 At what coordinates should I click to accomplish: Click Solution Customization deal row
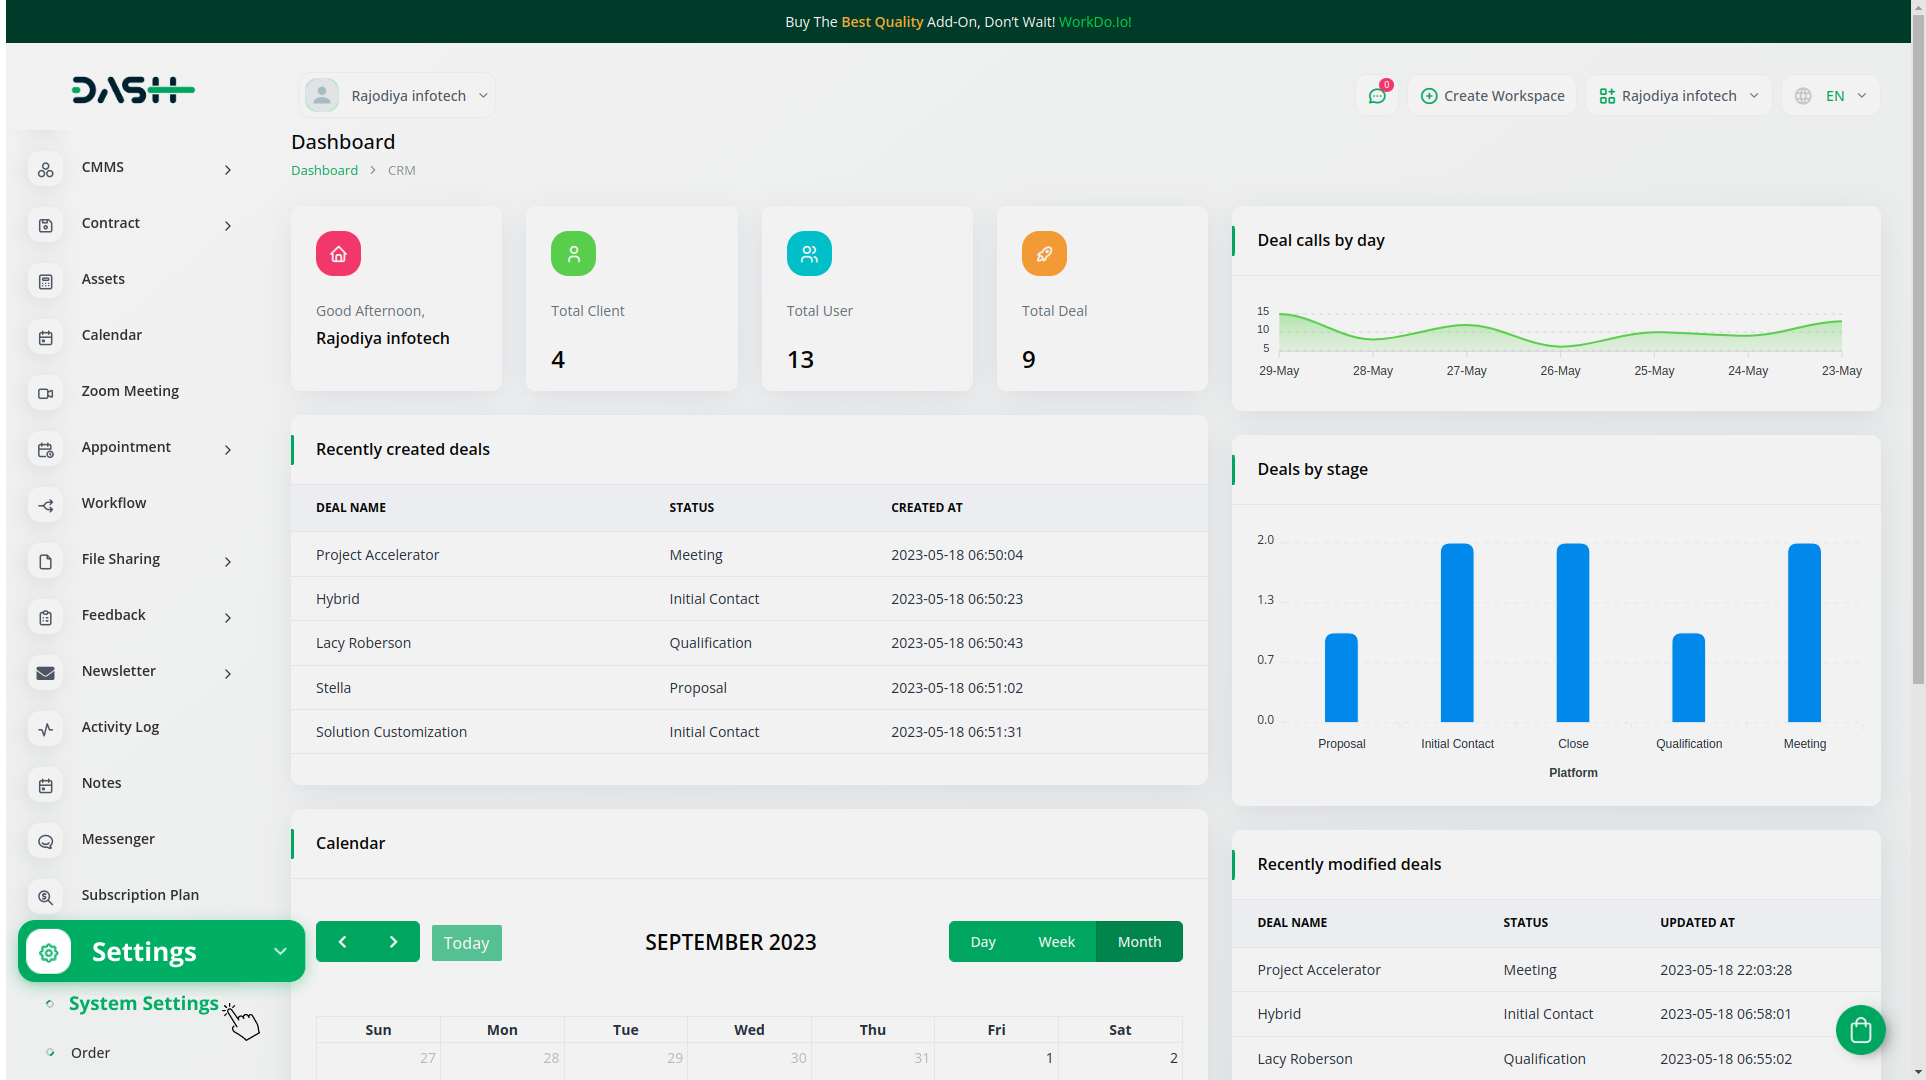(x=749, y=732)
